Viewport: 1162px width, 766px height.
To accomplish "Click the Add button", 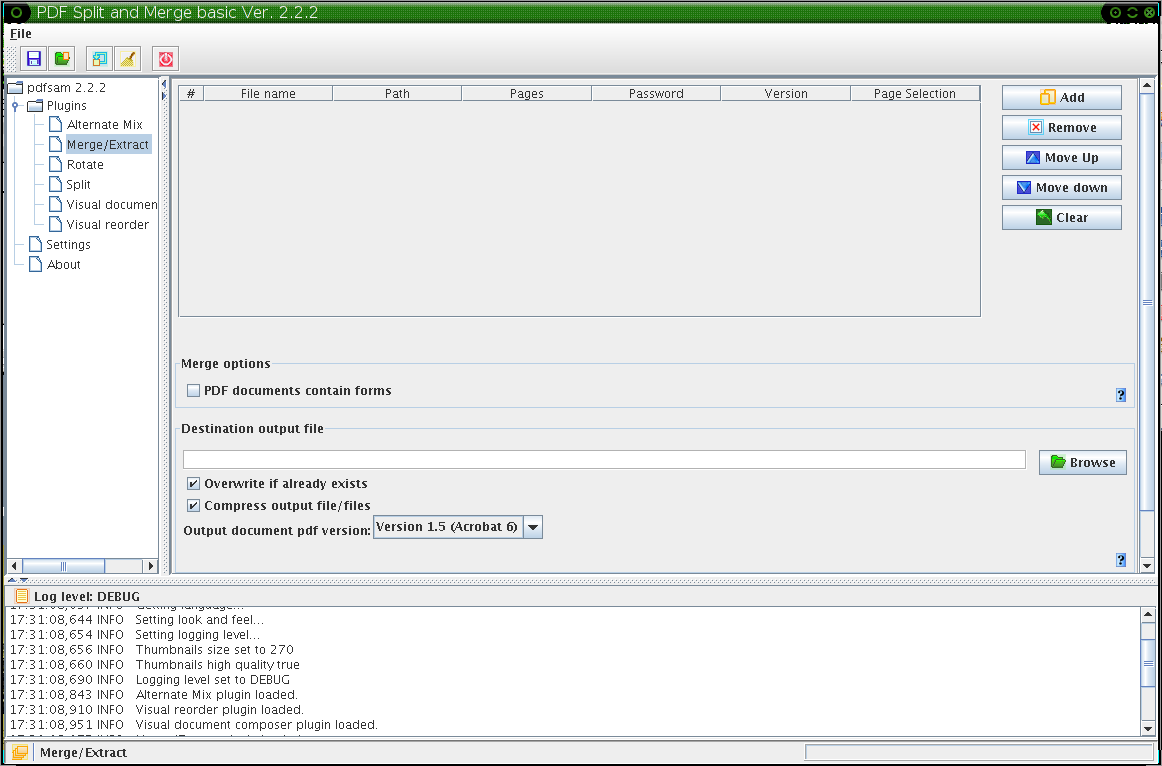I will tap(1061, 97).
